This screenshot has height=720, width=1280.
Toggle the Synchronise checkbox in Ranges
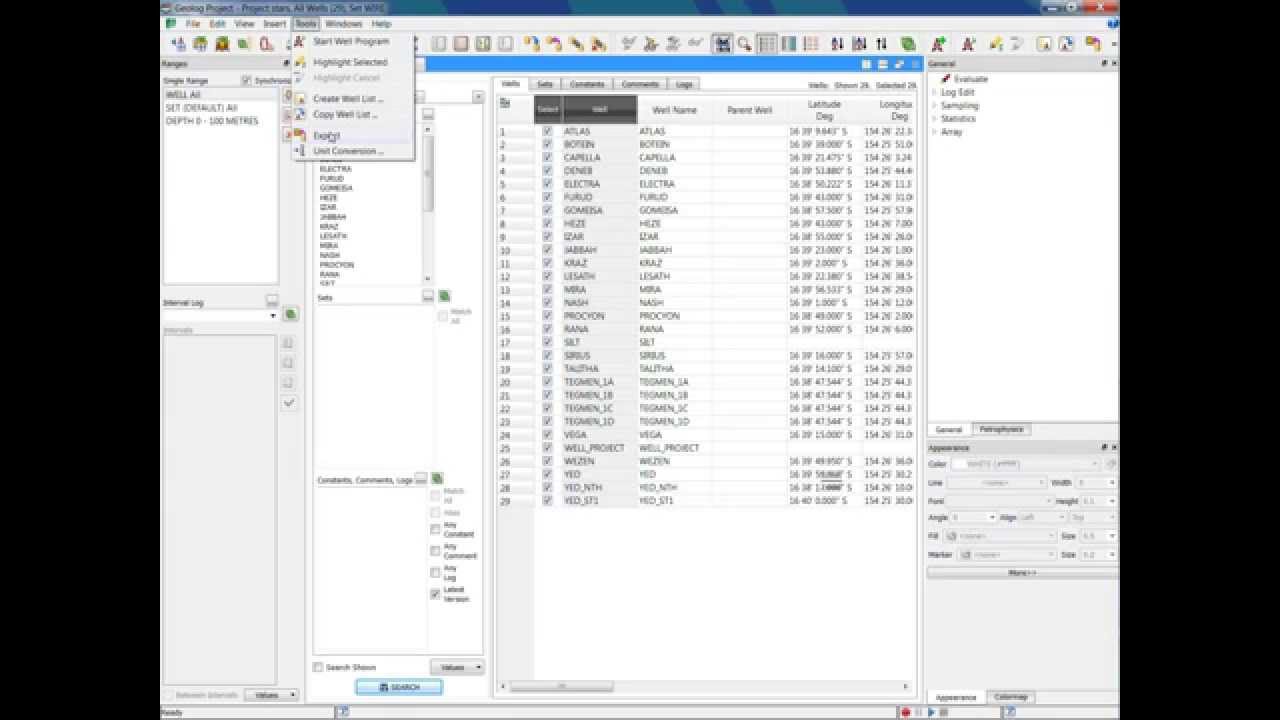(246, 80)
